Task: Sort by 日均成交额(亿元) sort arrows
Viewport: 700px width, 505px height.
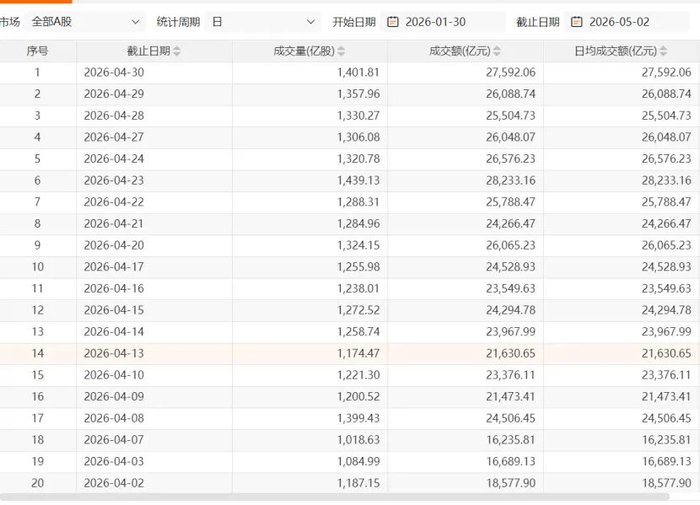Action: click(x=663, y=51)
